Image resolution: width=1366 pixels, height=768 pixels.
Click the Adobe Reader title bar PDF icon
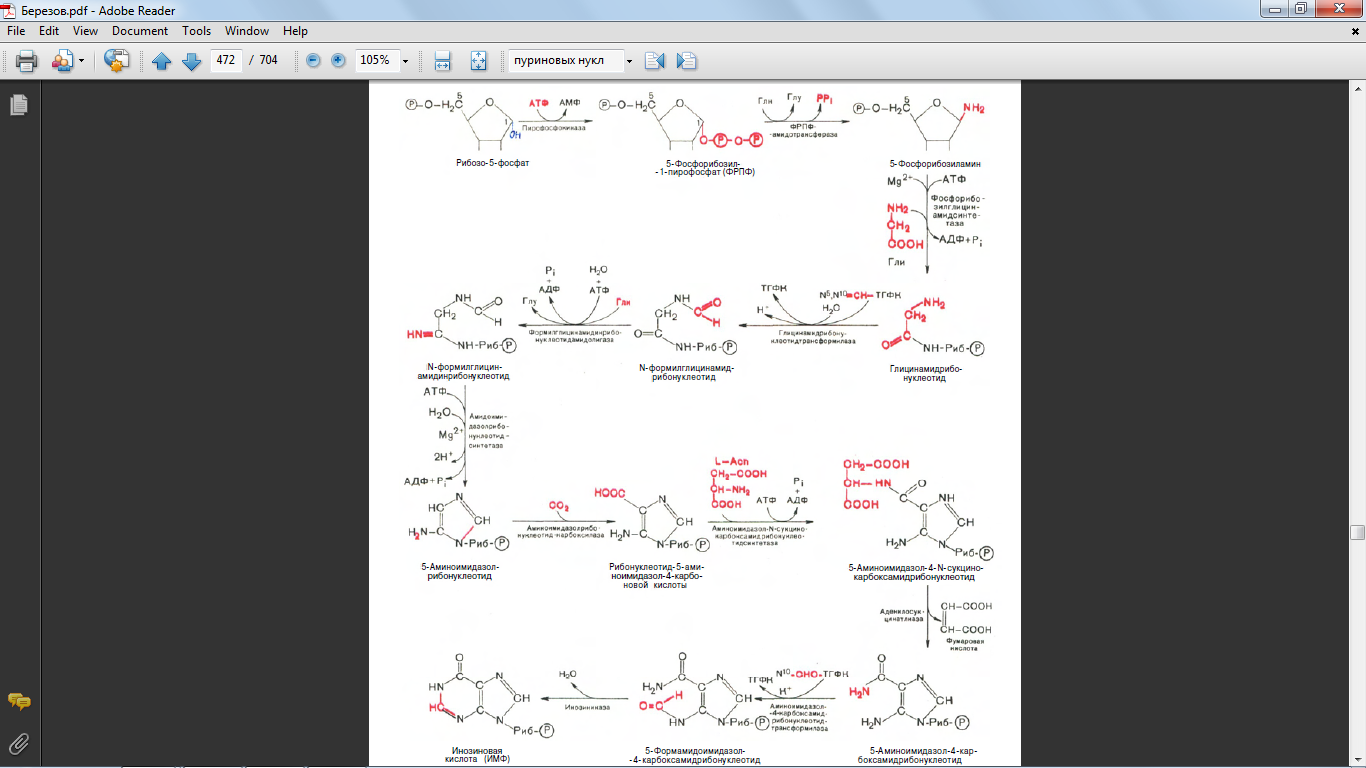tap(10, 10)
